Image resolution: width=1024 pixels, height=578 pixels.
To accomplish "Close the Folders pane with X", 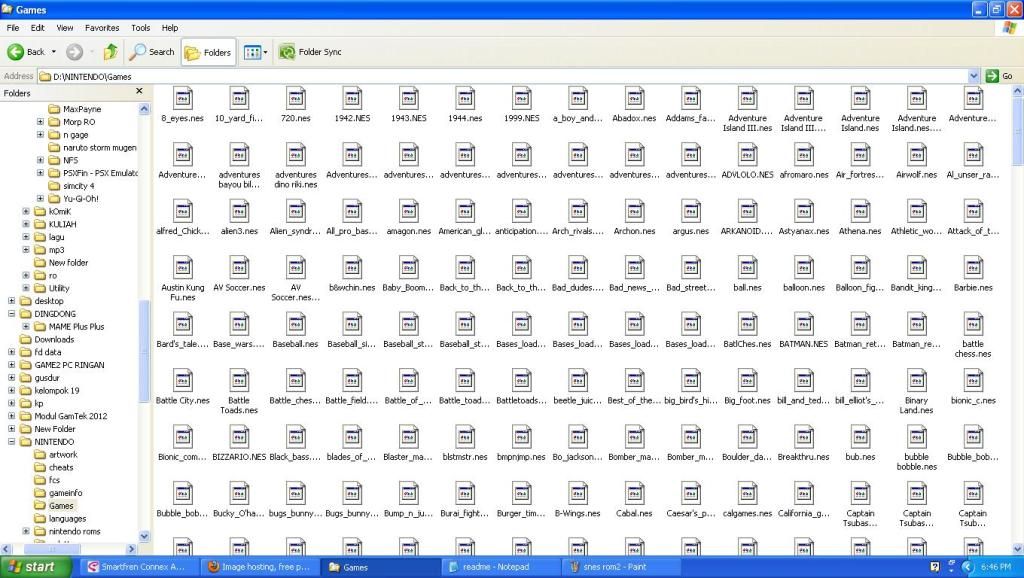I will coord(139,91).
